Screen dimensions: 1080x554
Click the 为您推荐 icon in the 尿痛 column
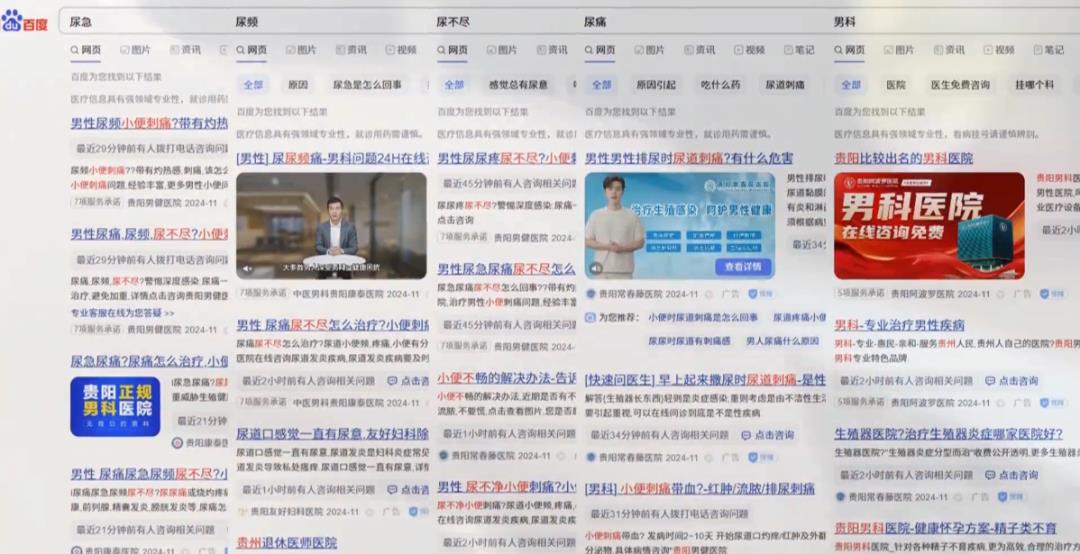click(x=590, y=318)
